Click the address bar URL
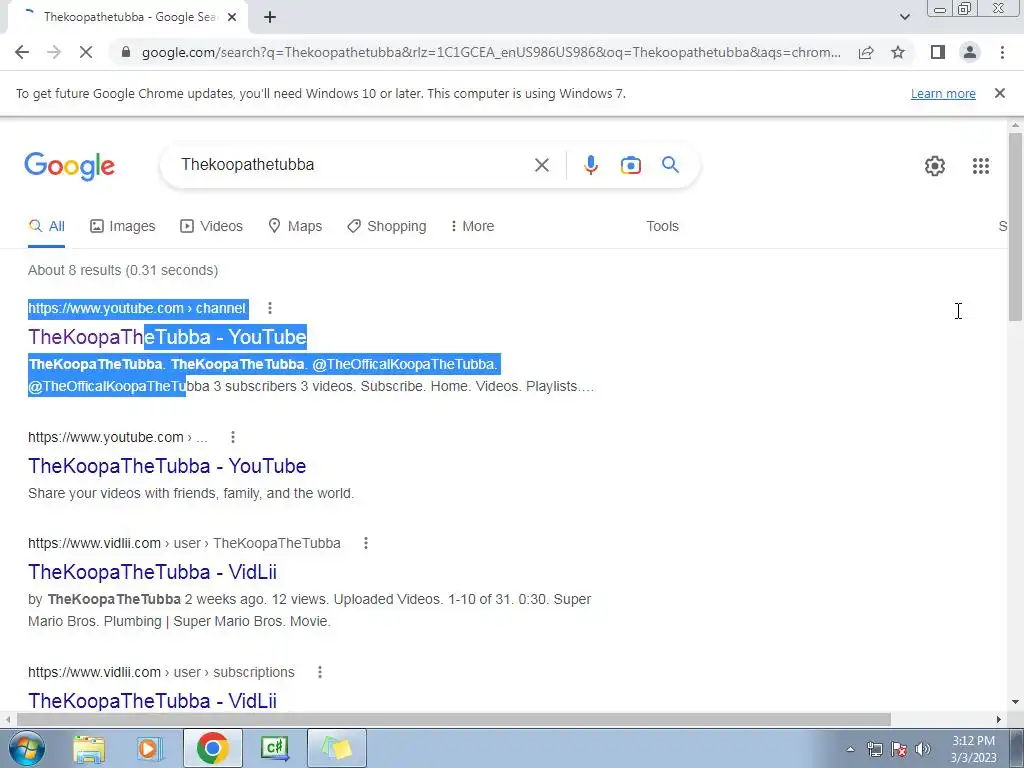1024x768 pixels. coord(491,52)
